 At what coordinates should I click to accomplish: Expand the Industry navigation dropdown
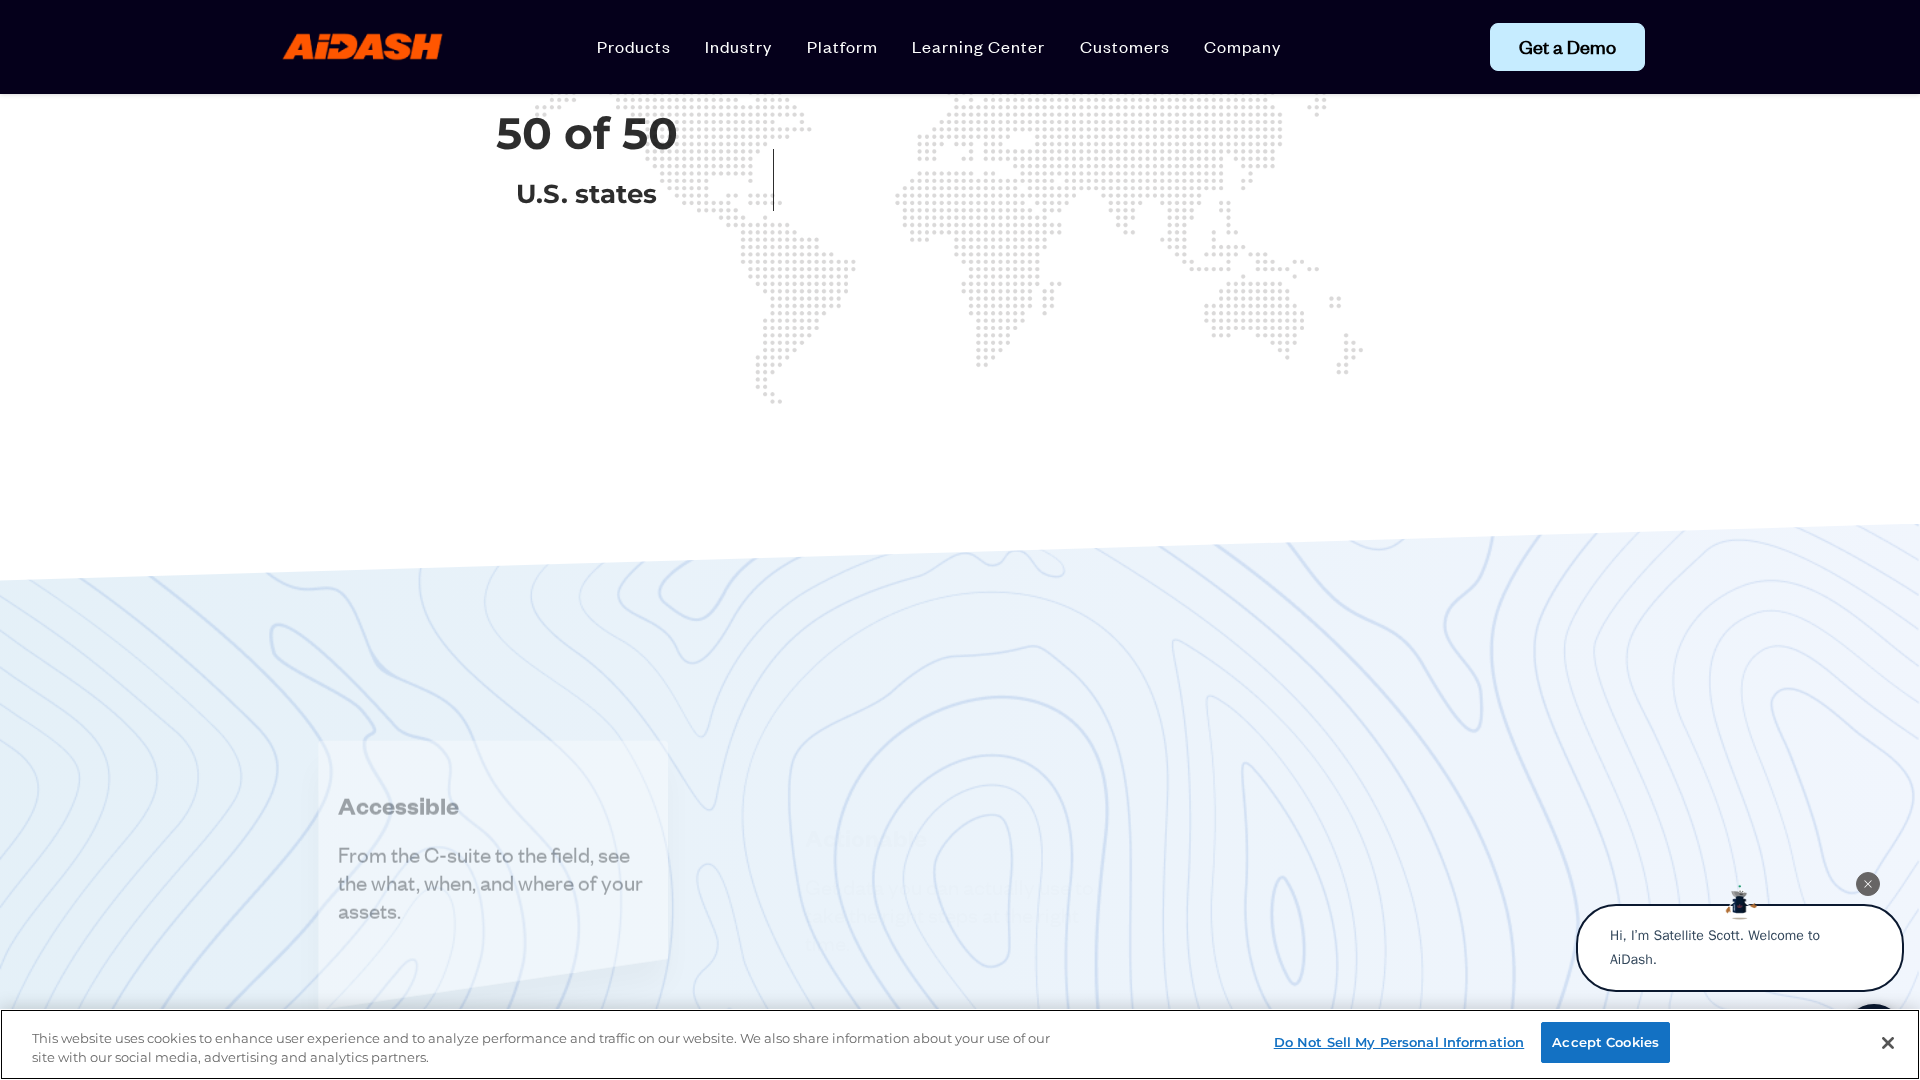738,47
